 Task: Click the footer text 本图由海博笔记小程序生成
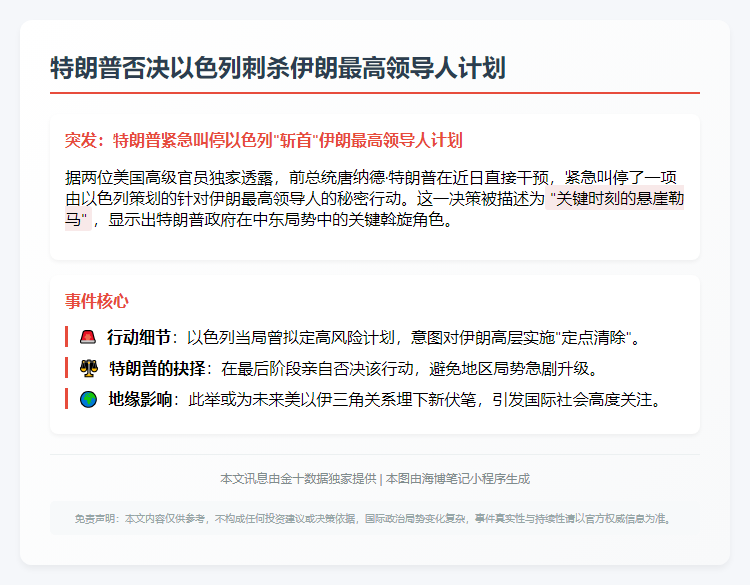pyautogui.click(x=458, y=479)
